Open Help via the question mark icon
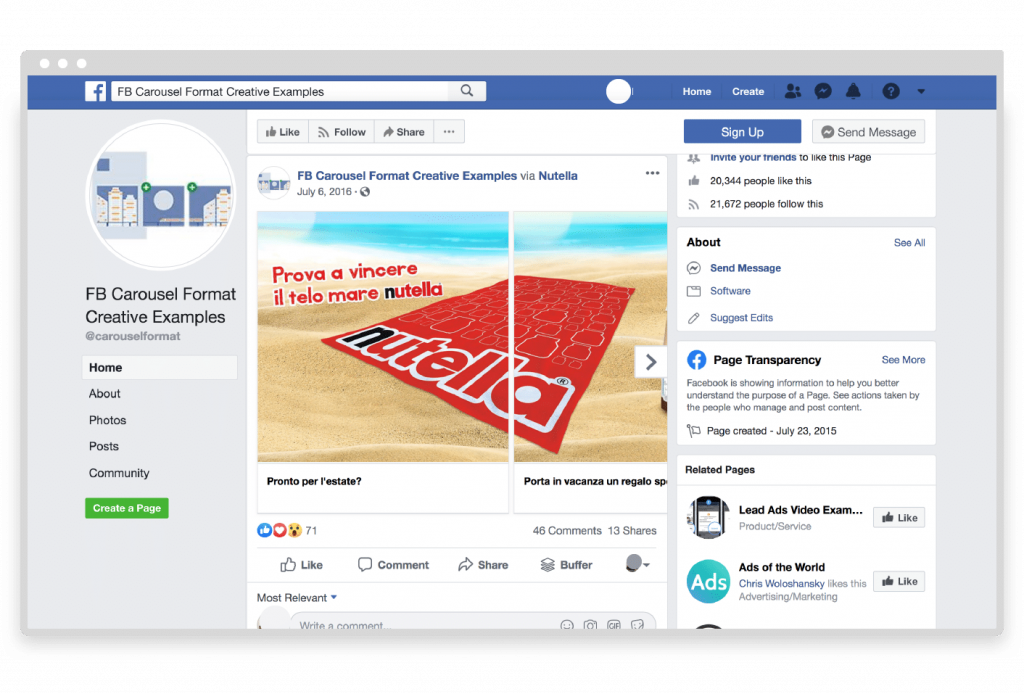Viewport: 1024px width, 694px height. 890,91
